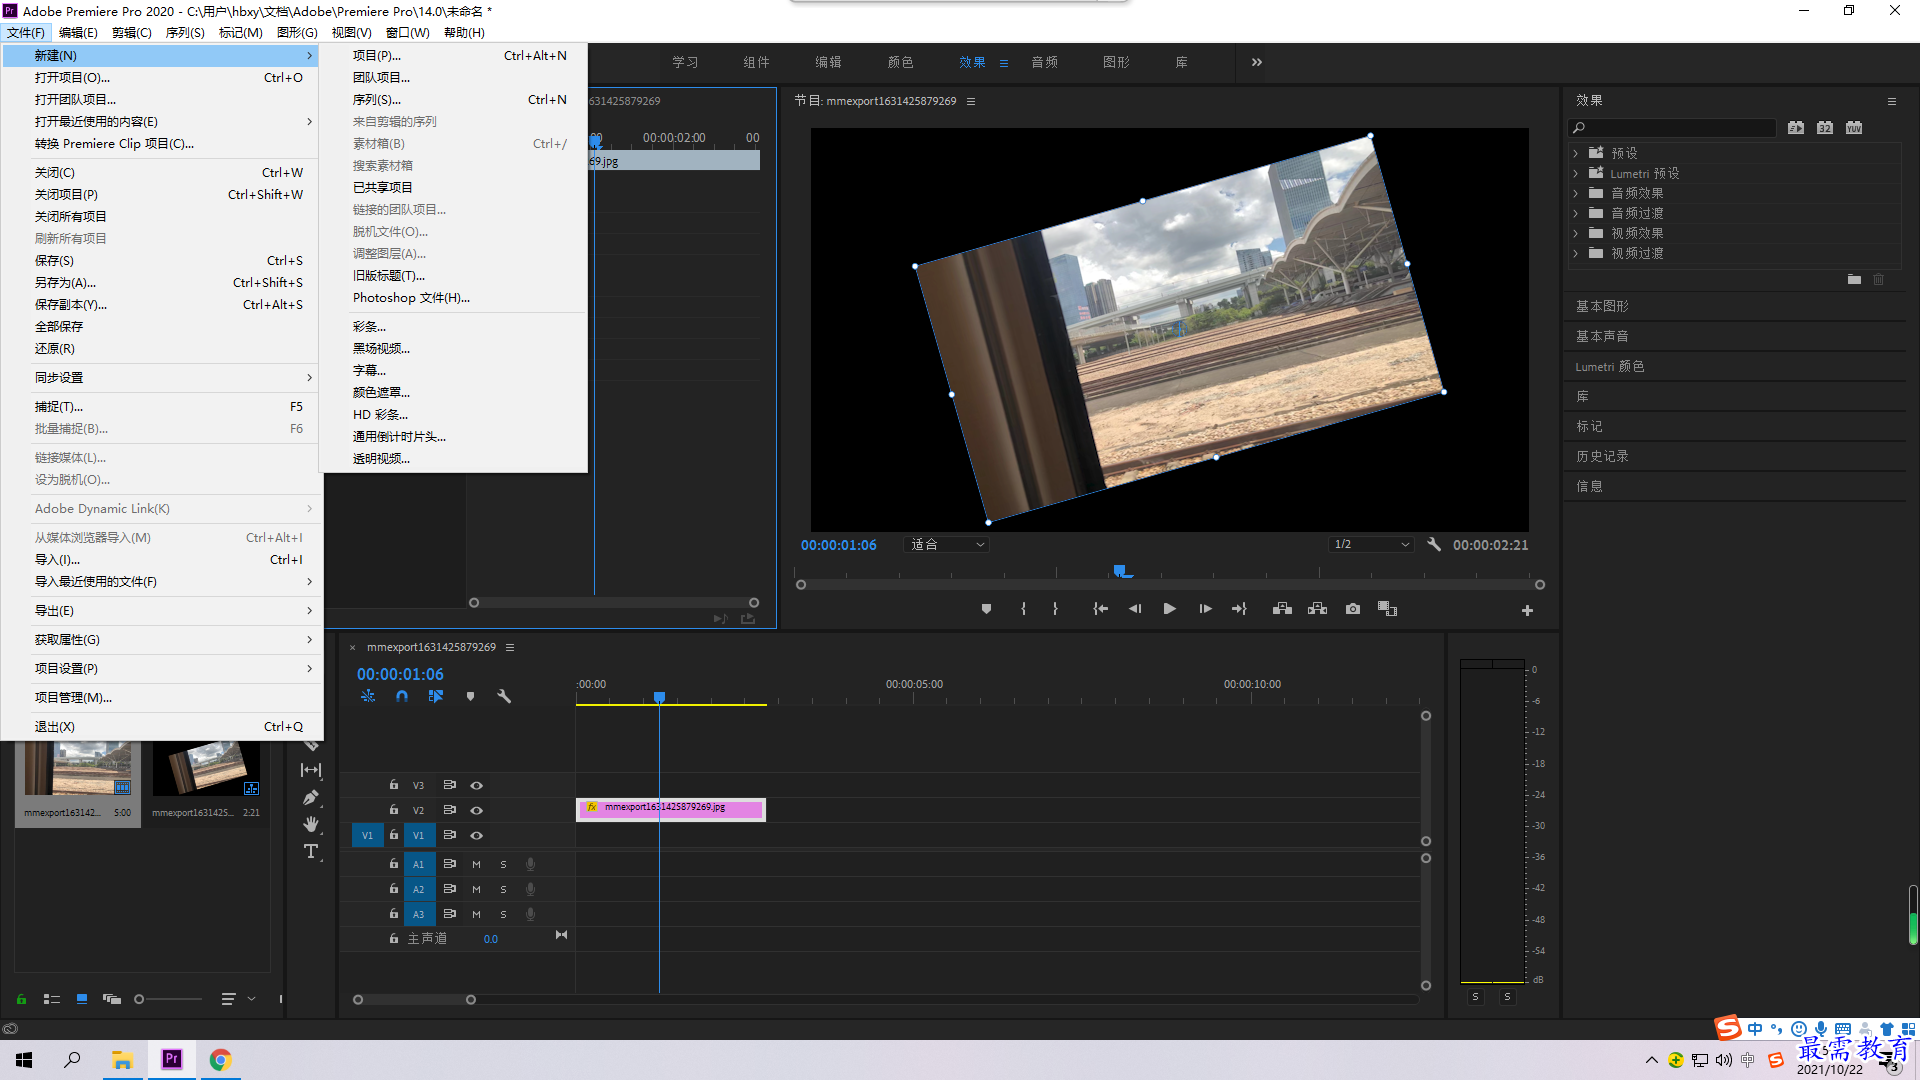Toggle lock on track V2
Image resolution: width=1920 pixels, height=1080 pixels.
coord(394,810)
